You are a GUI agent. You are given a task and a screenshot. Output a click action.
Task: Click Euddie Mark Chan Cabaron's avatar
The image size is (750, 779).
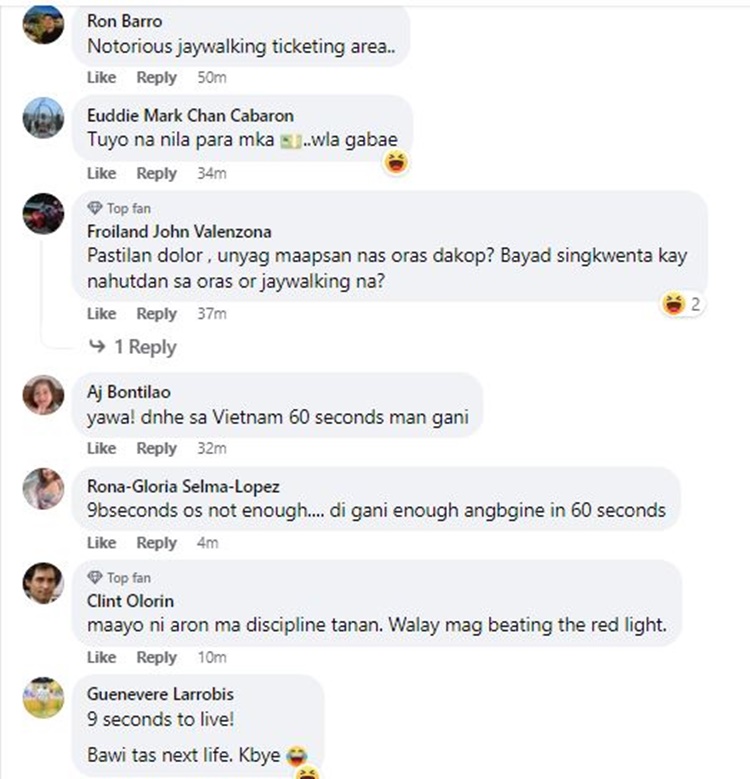pyautogui.click(x=43, y=118)
